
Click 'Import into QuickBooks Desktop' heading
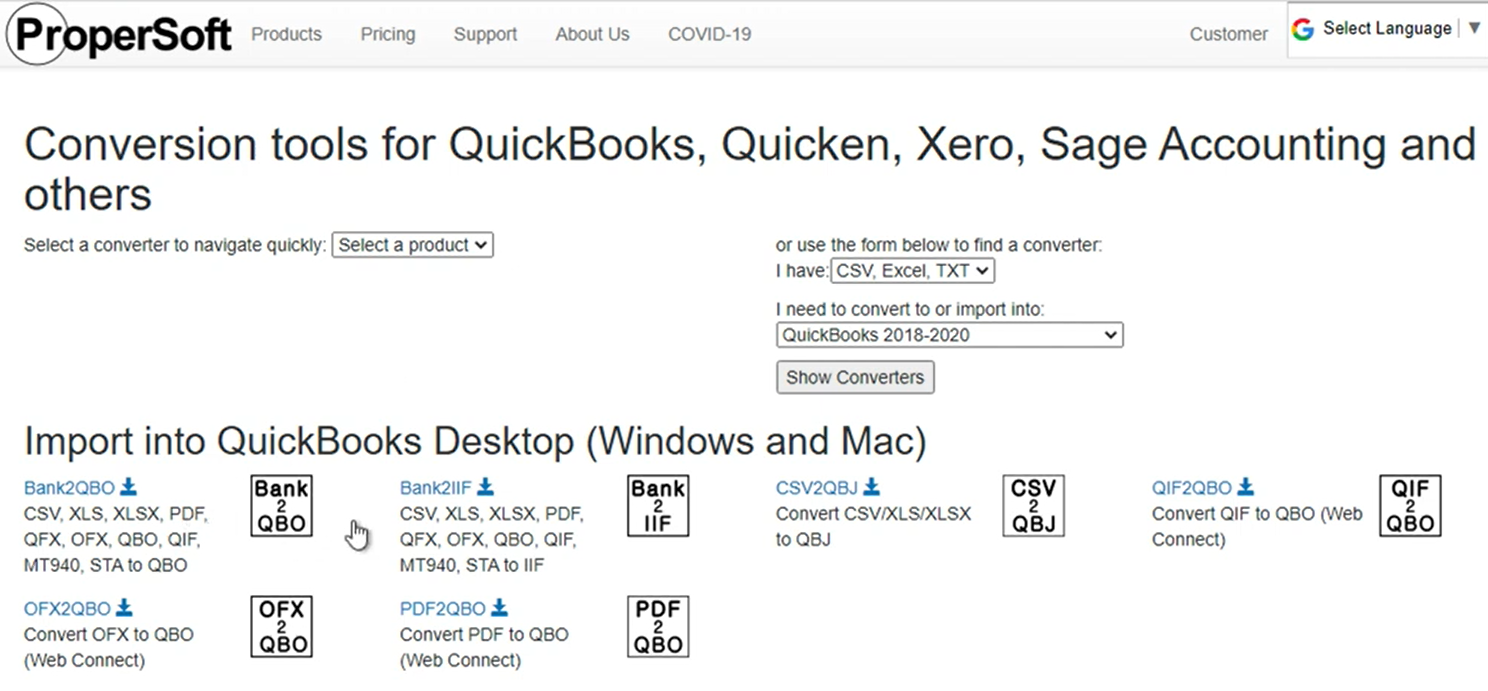[475, 441]
